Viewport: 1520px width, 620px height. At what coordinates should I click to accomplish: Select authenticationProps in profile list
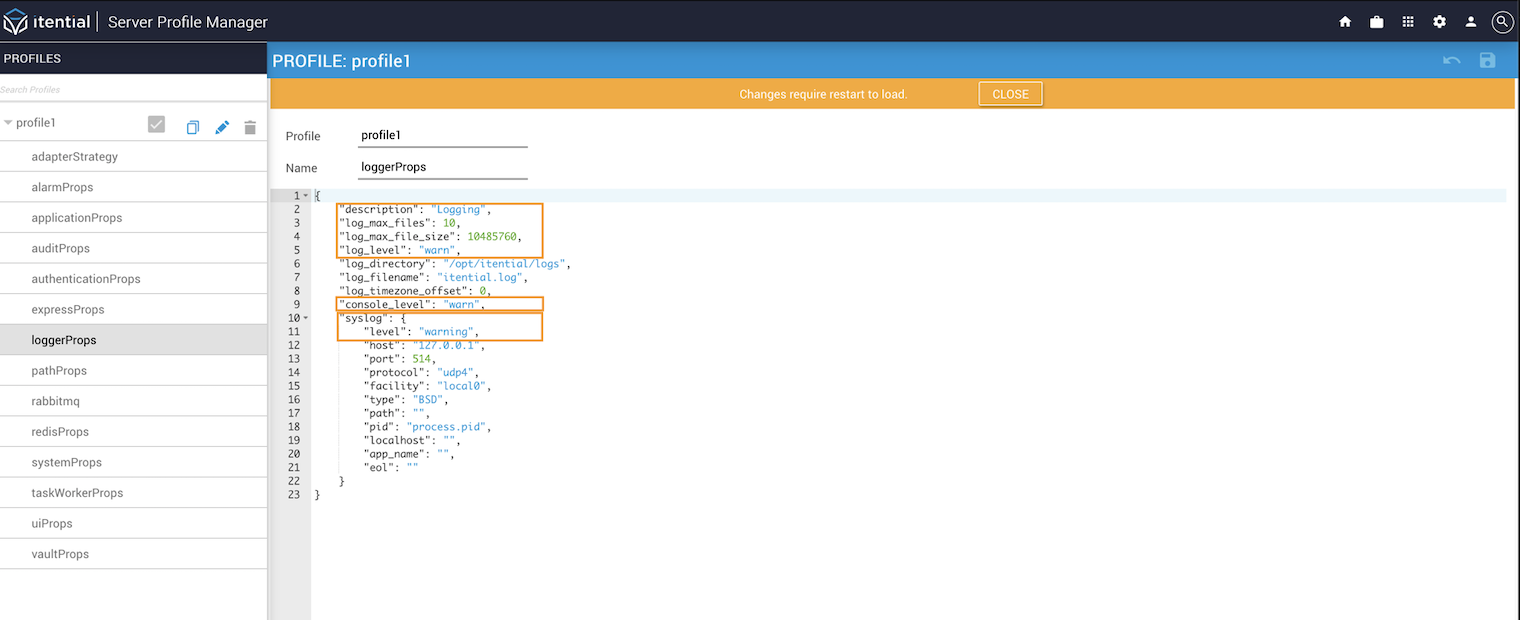(134, 279)
